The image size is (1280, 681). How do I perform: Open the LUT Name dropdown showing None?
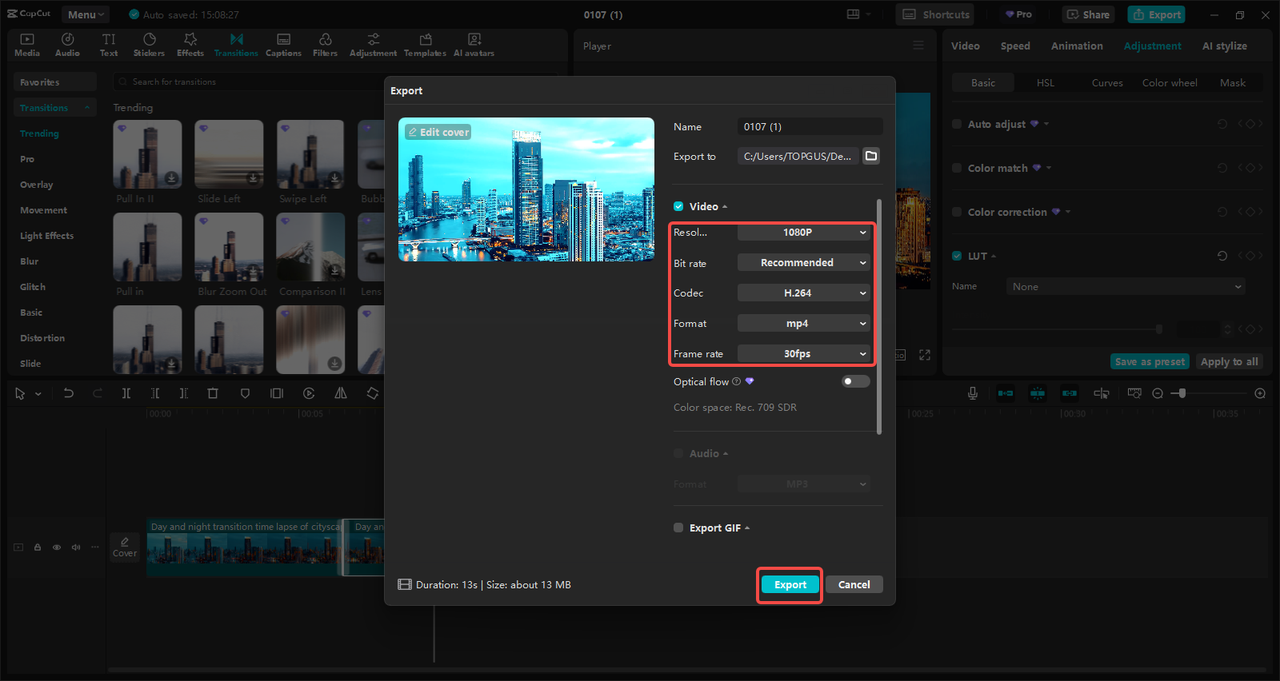pos(1125,286)
